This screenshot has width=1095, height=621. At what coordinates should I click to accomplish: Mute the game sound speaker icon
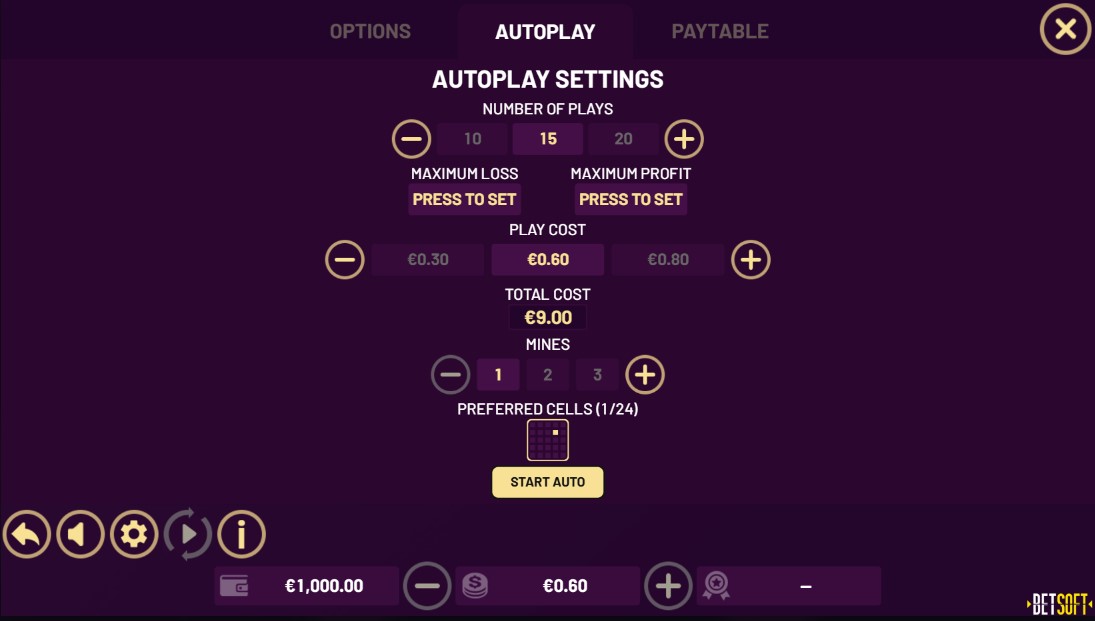click(80, 534)
